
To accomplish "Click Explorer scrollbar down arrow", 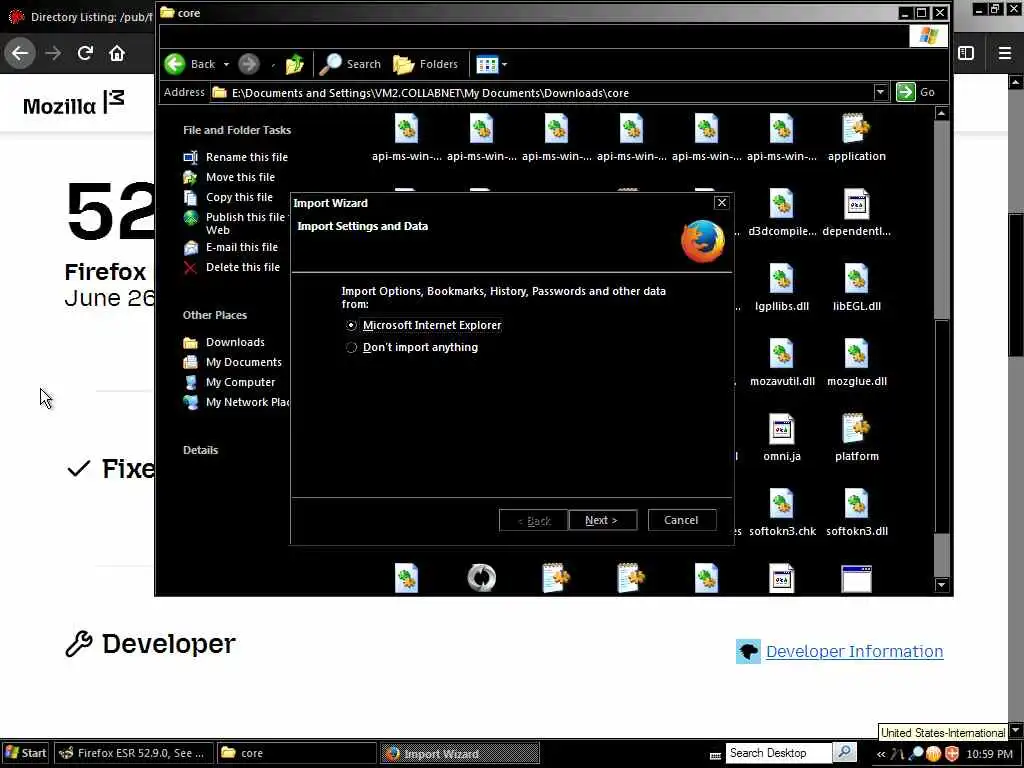I will tap(941, 585).
